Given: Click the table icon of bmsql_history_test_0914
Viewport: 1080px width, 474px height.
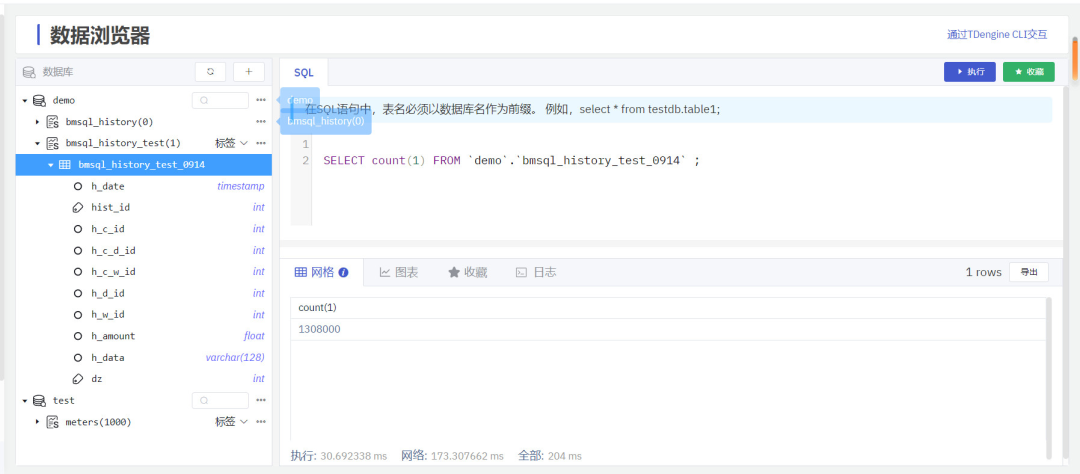Looking at the screenshot, I should click(x=64, y=165).
